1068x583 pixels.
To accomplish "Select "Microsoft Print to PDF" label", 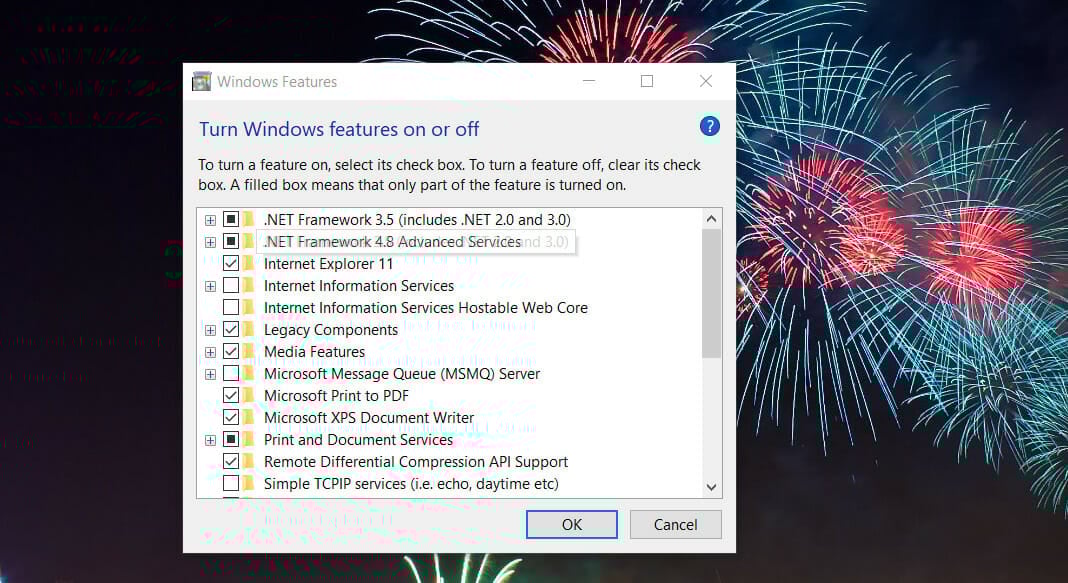I will (336, 395).
